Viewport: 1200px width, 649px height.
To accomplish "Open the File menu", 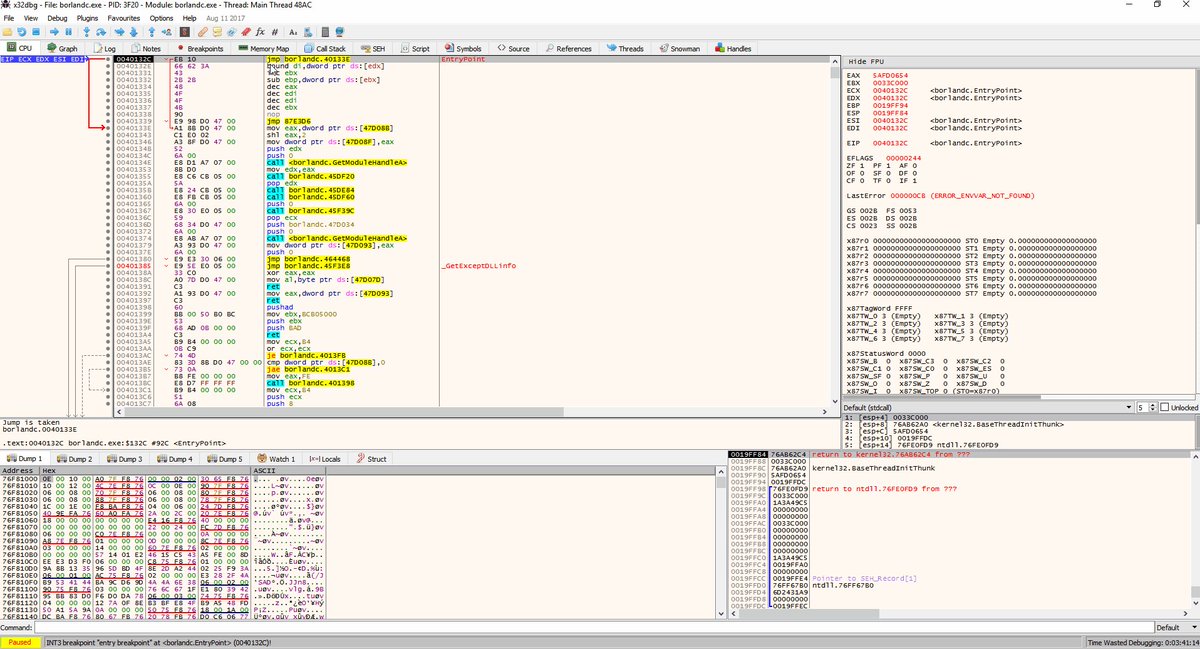I will tap(9, 18).
